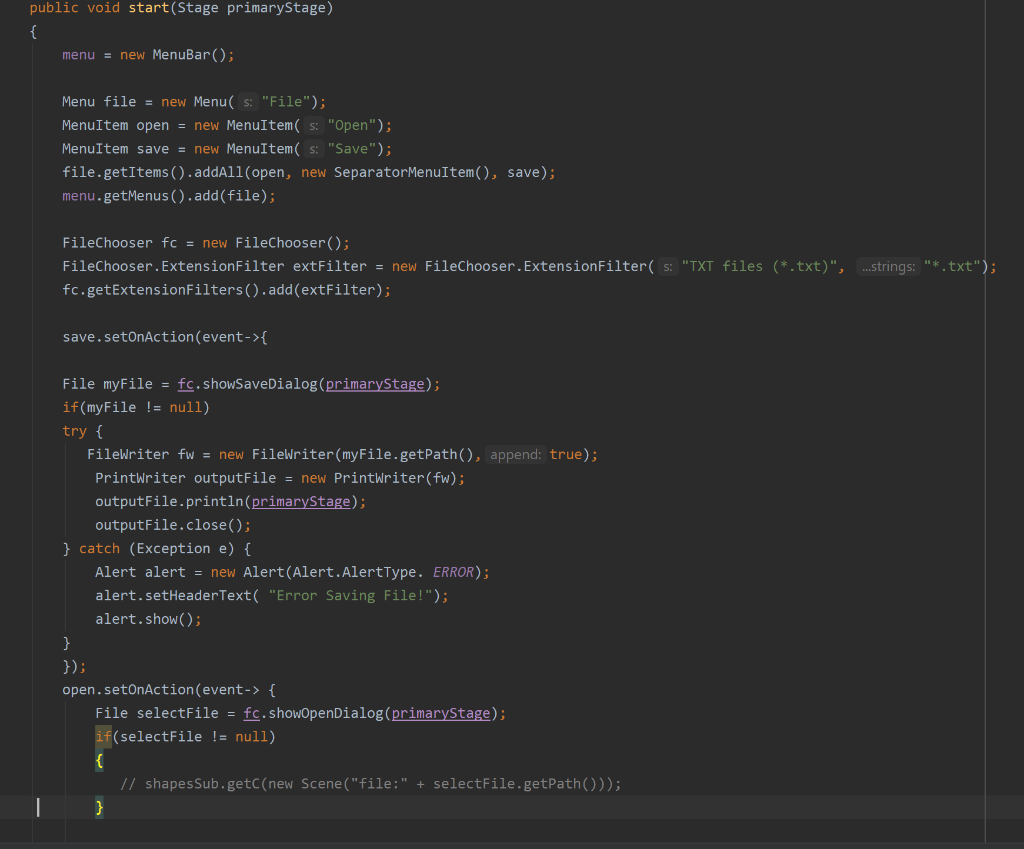1024x849 pixels.
Task: Click the s: hint before "File" string
Action: 247,101
